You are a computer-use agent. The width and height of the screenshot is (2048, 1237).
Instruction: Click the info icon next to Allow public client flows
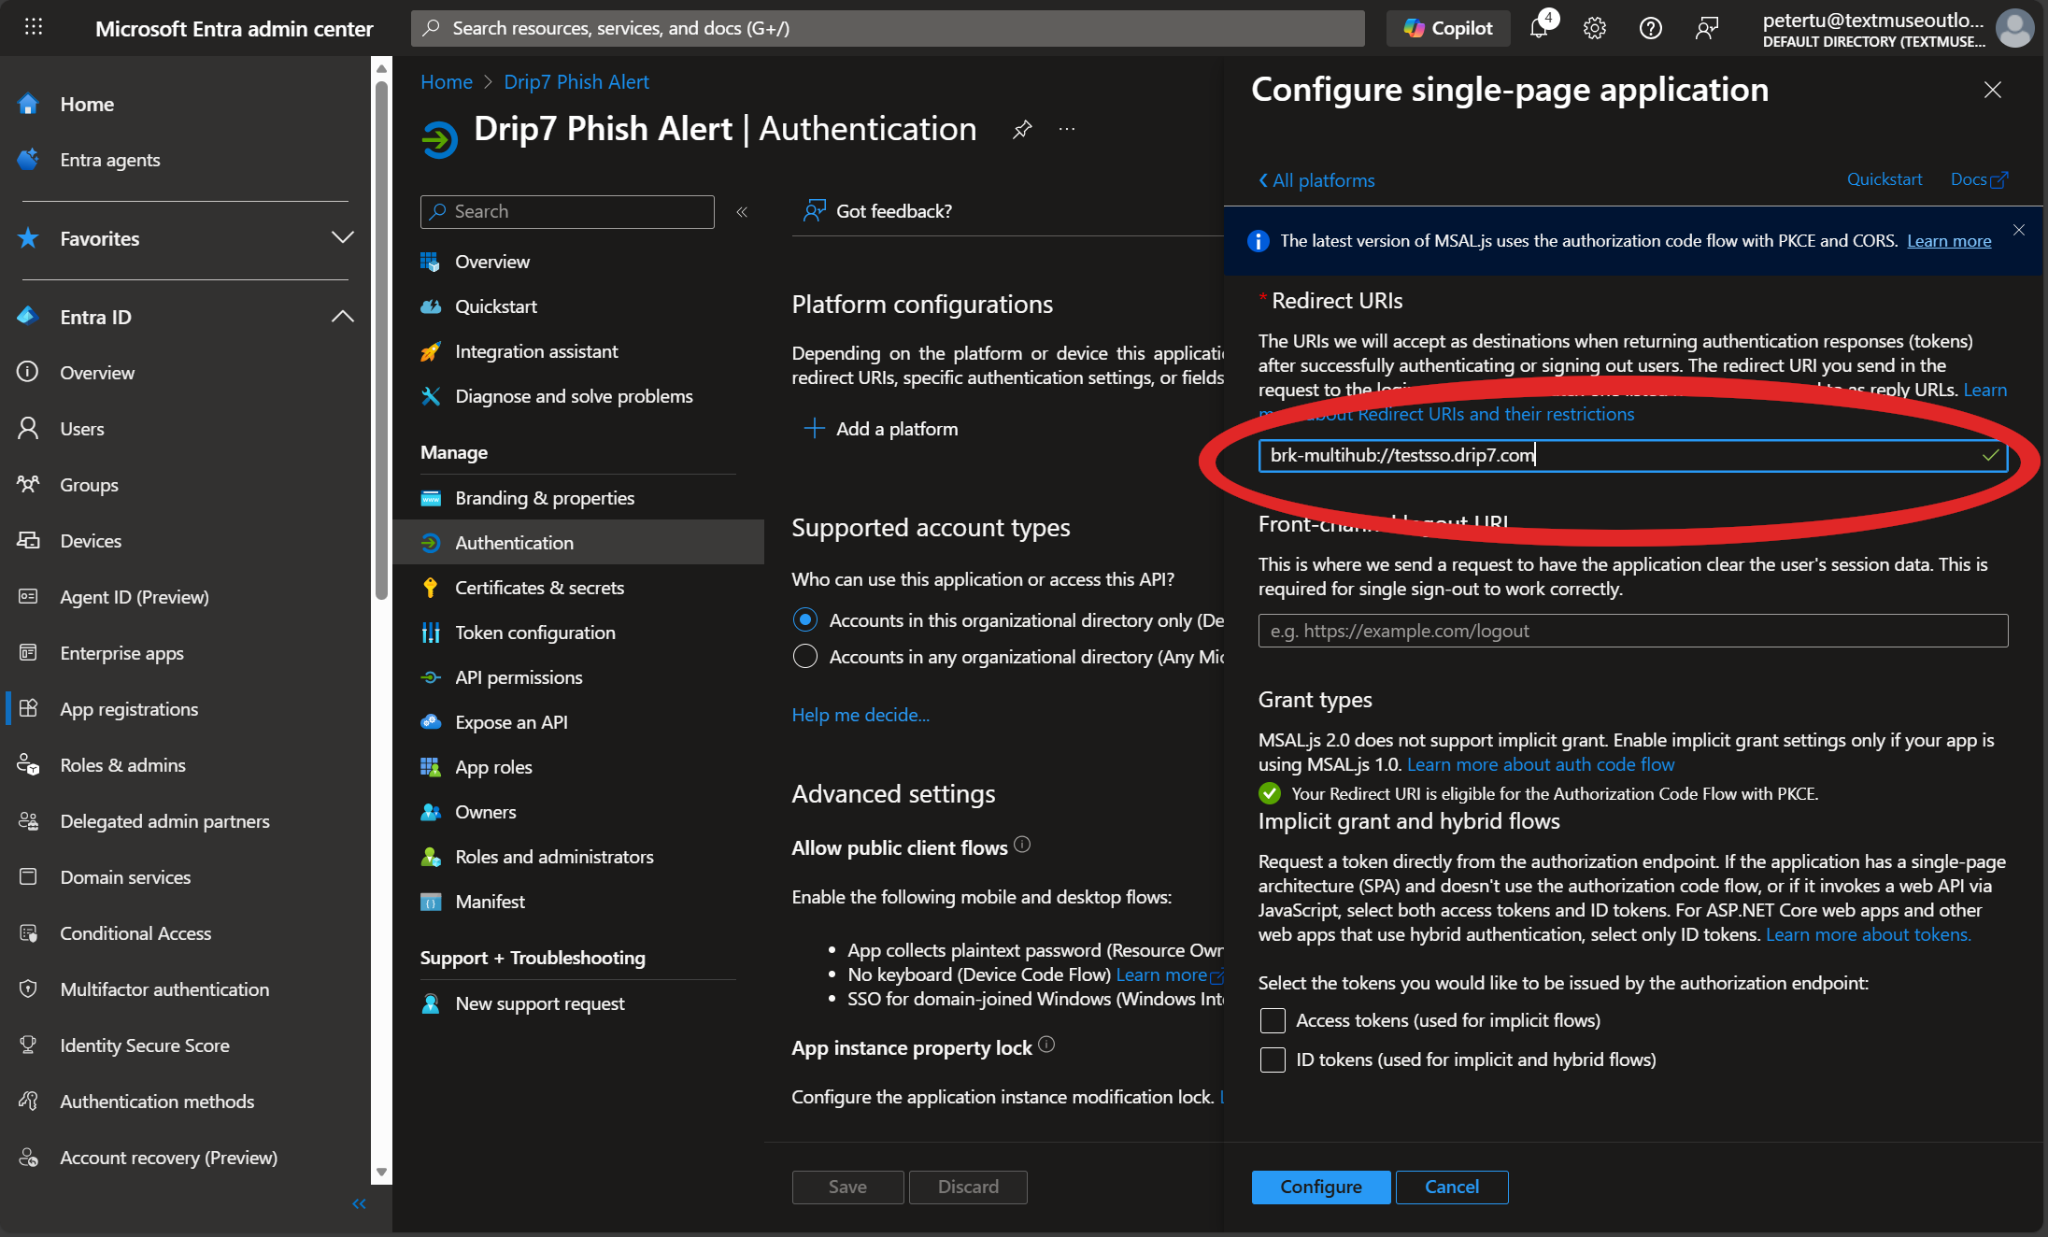click(x=1022, y=845)
